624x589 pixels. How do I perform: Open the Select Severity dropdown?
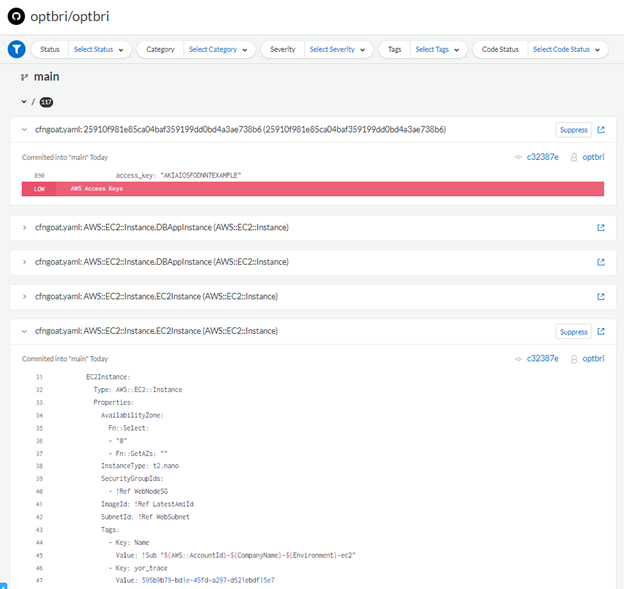pyautogui.click(x=337, y=49)
